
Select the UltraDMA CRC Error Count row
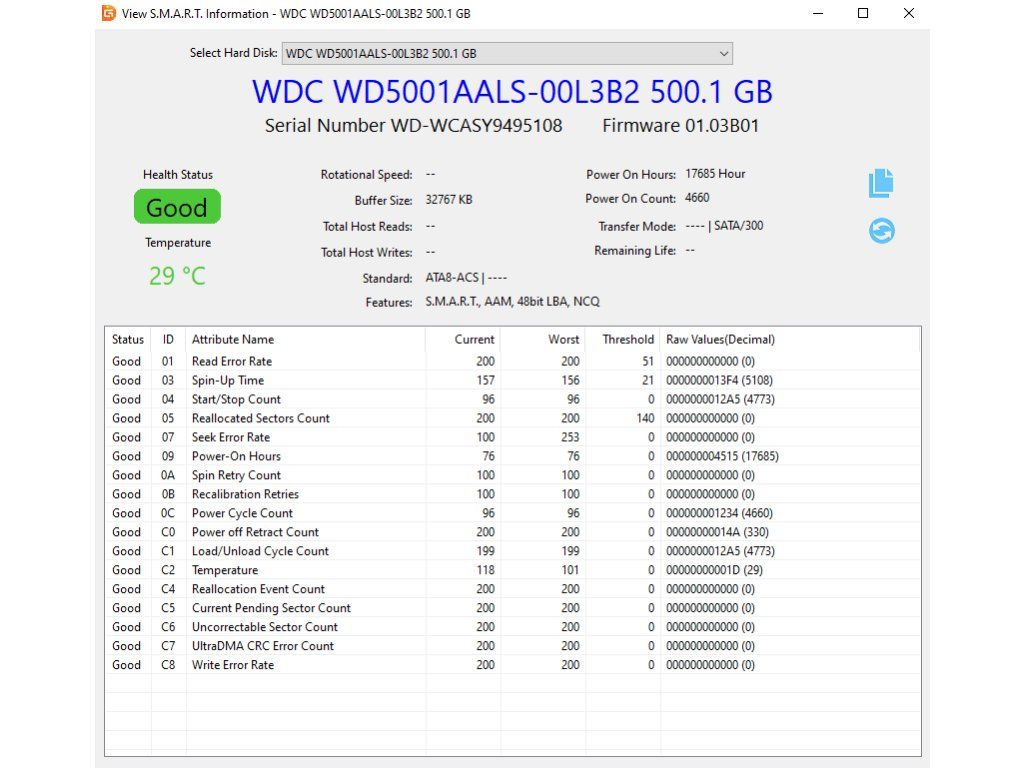tap(262, 646)
